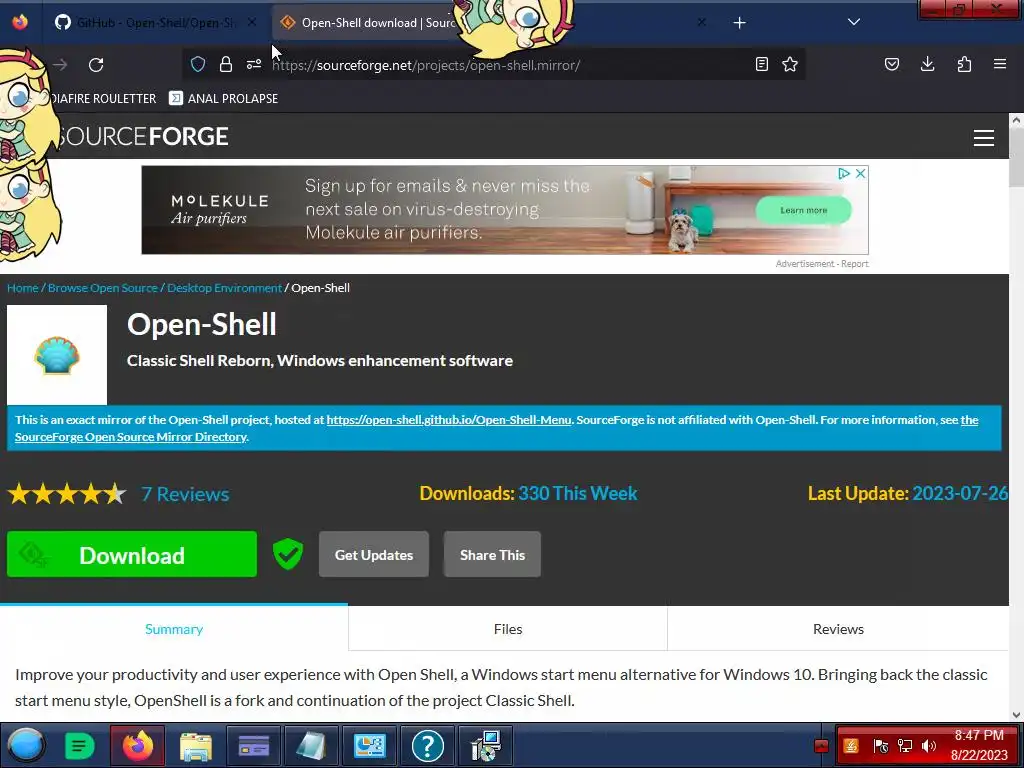The height and width of the screenshot is (768, 1024).
Task: Click the Firefox taskbar icon
Action: pos(138,746)
